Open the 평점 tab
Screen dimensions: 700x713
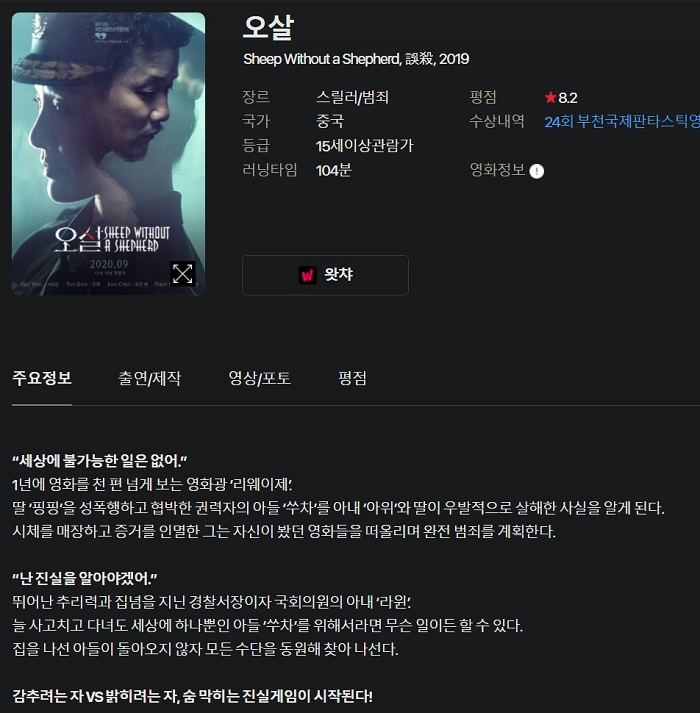(353, 378)
